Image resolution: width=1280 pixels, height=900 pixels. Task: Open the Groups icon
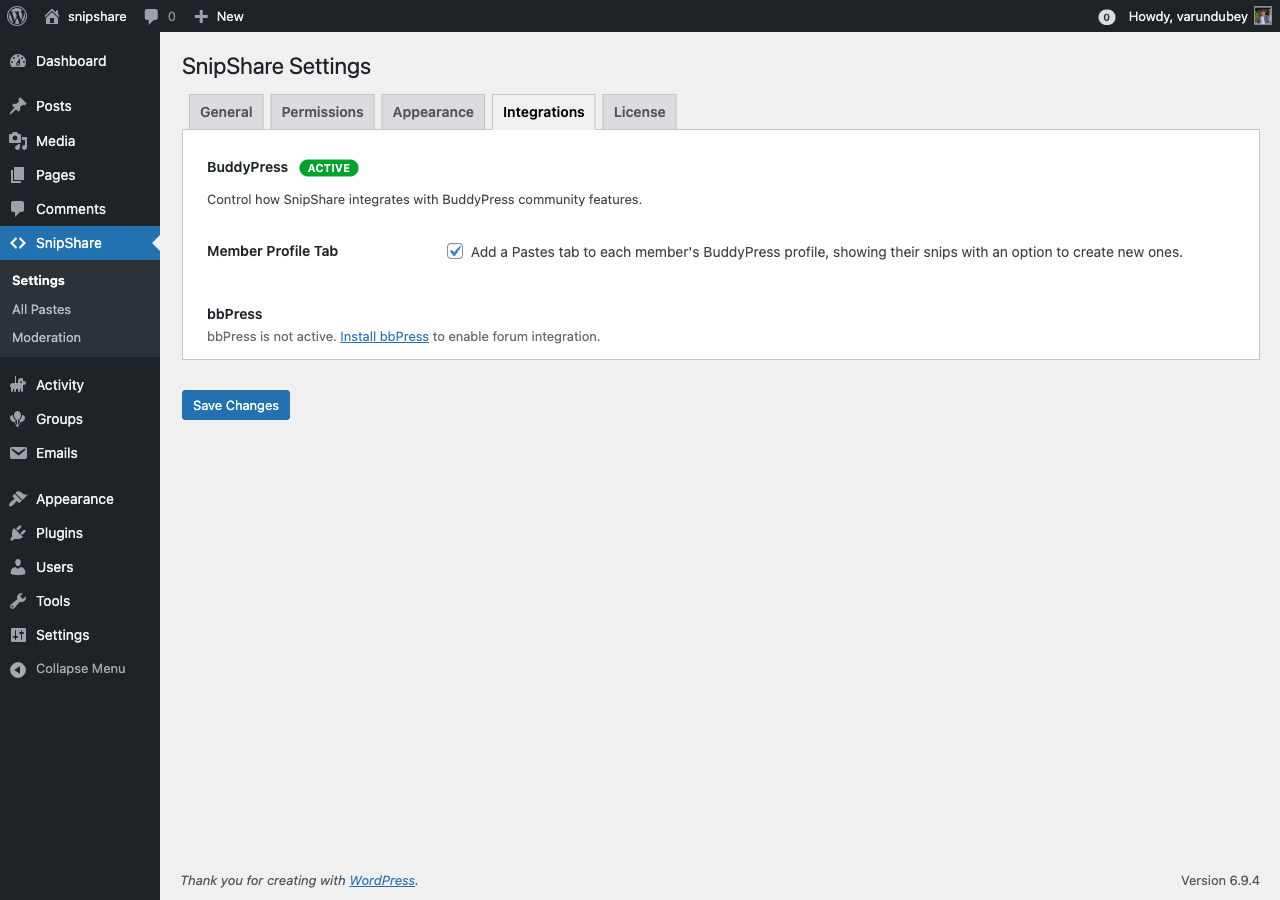[x=18, y=419]
